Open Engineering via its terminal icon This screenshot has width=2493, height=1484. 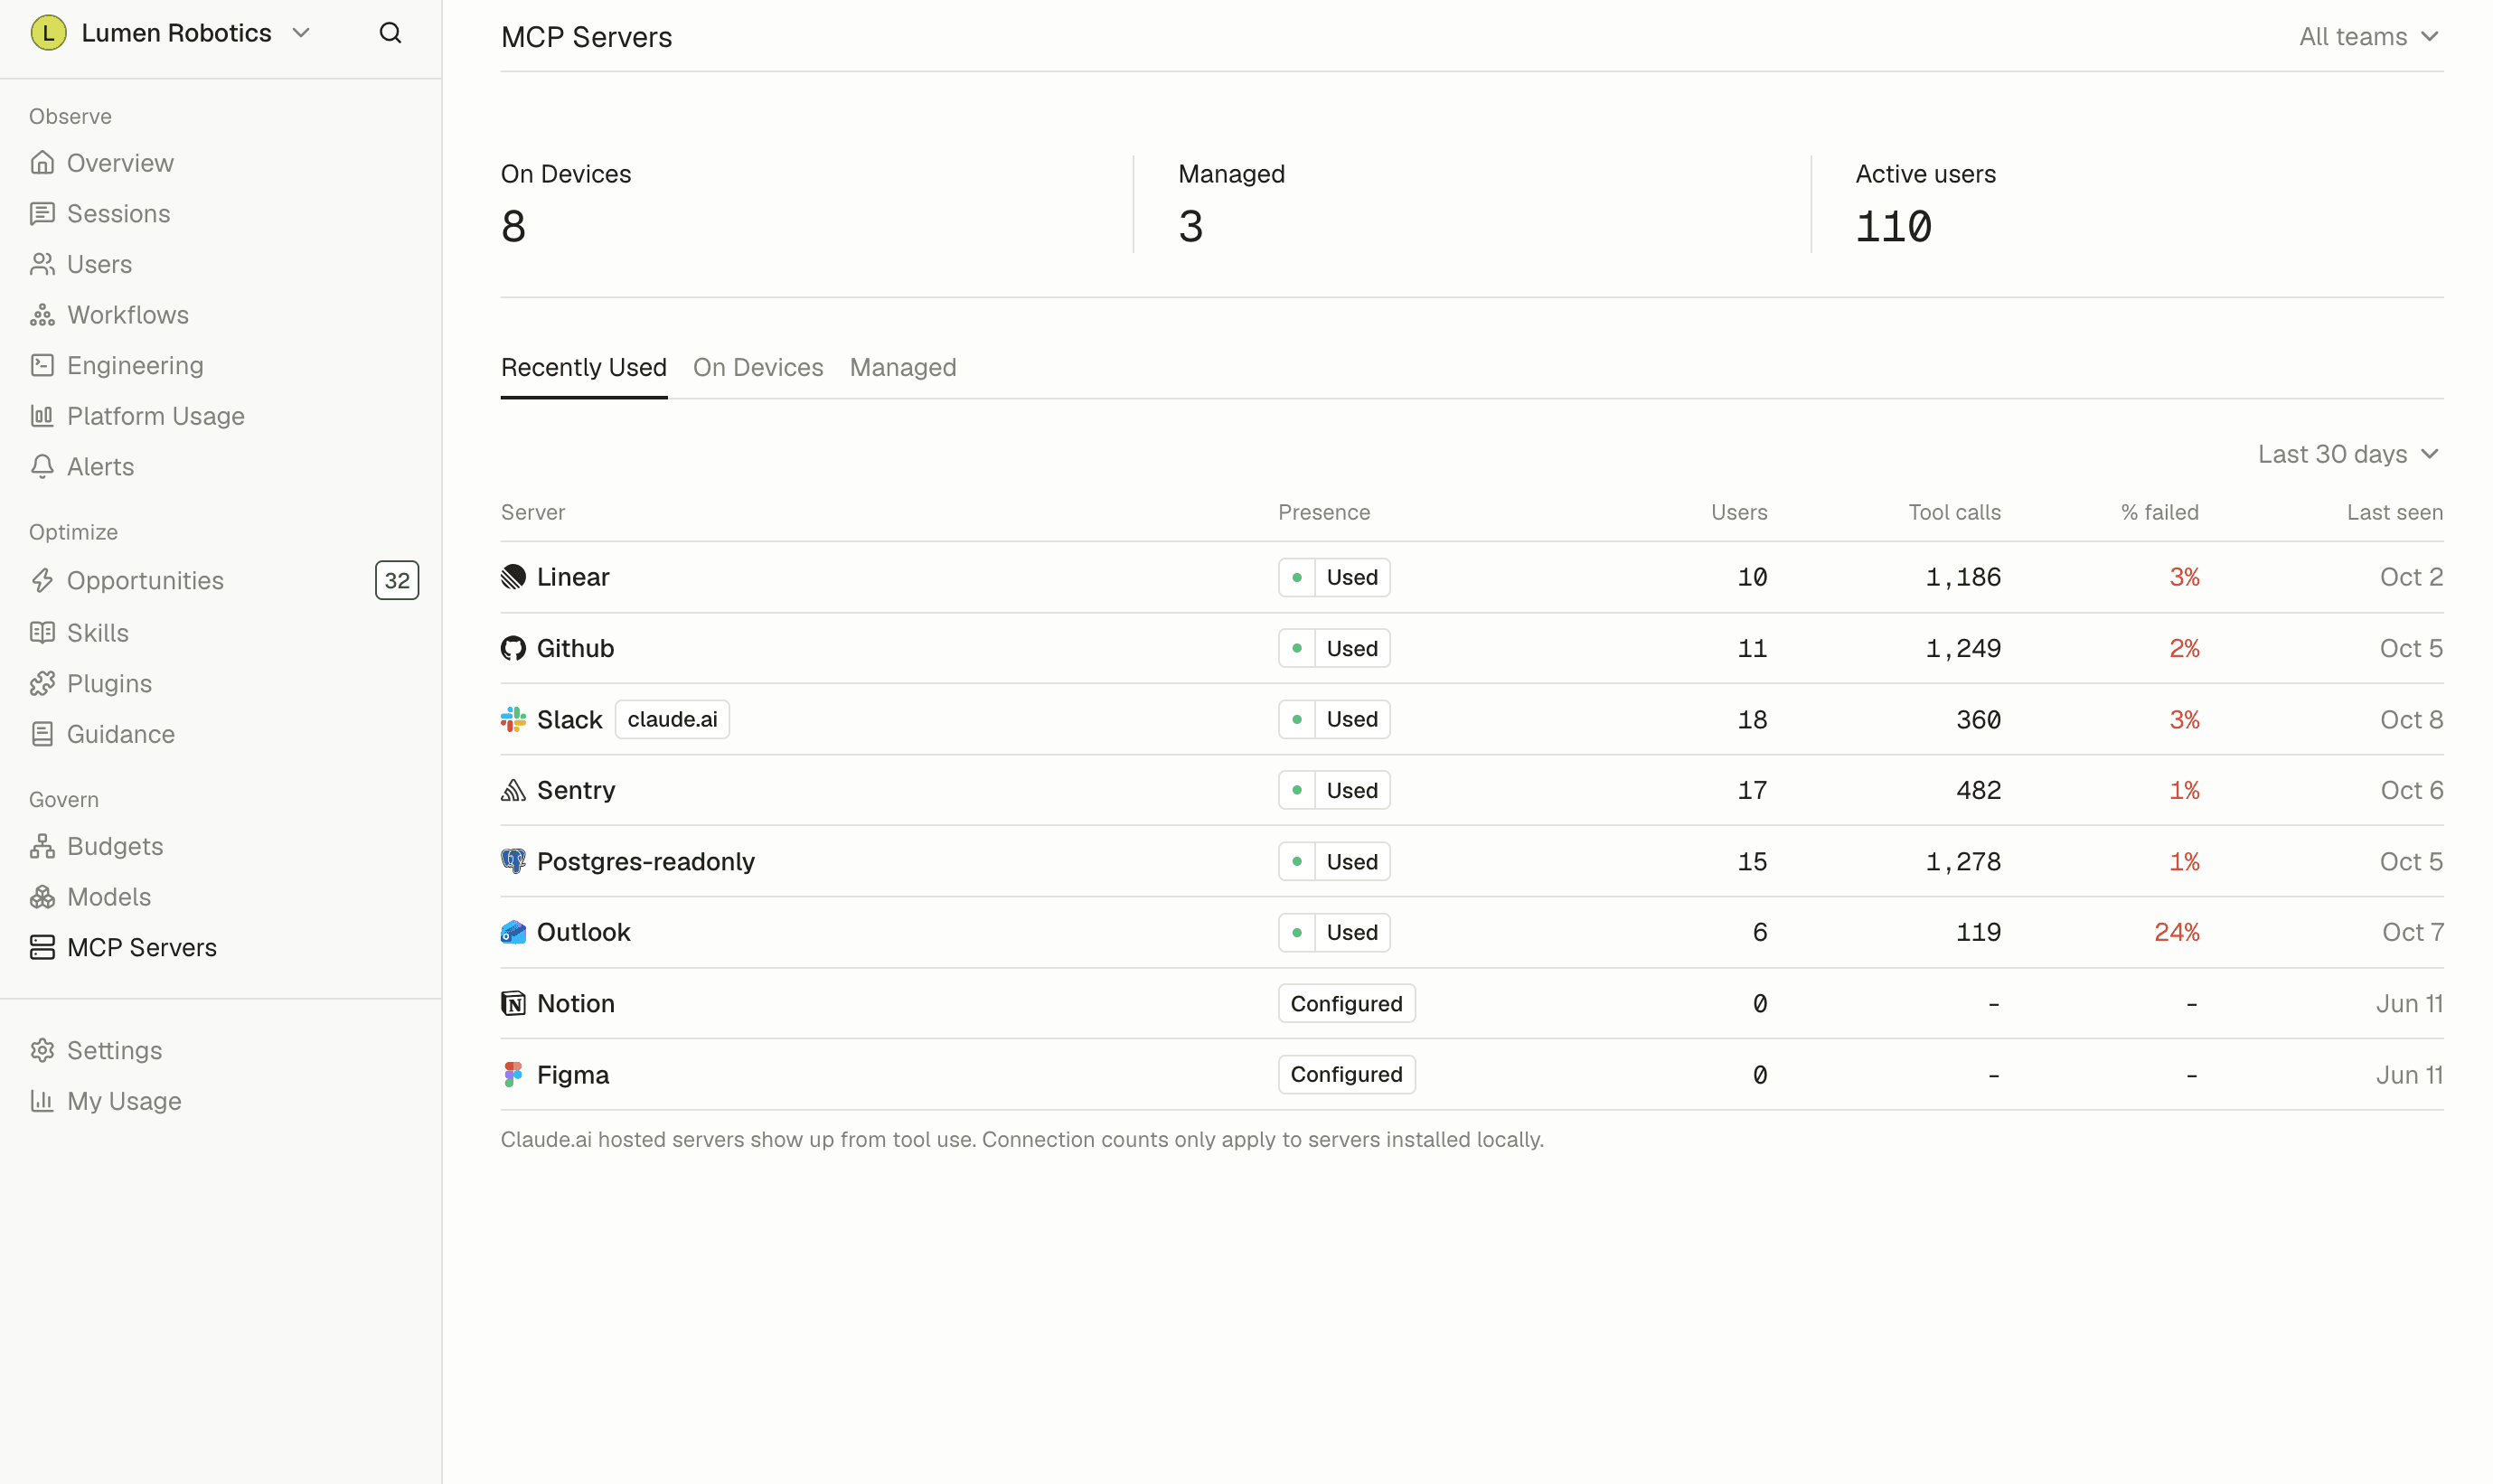point(42,365)
